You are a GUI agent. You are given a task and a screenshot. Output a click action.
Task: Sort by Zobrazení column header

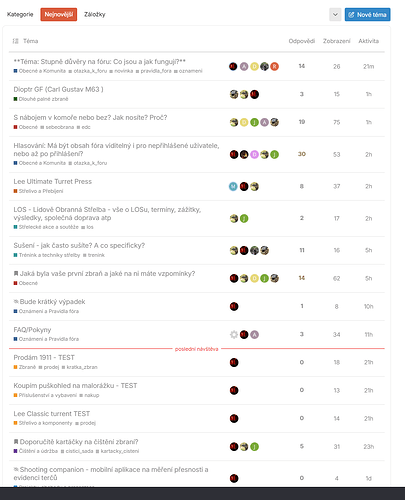tap(336, 41)
